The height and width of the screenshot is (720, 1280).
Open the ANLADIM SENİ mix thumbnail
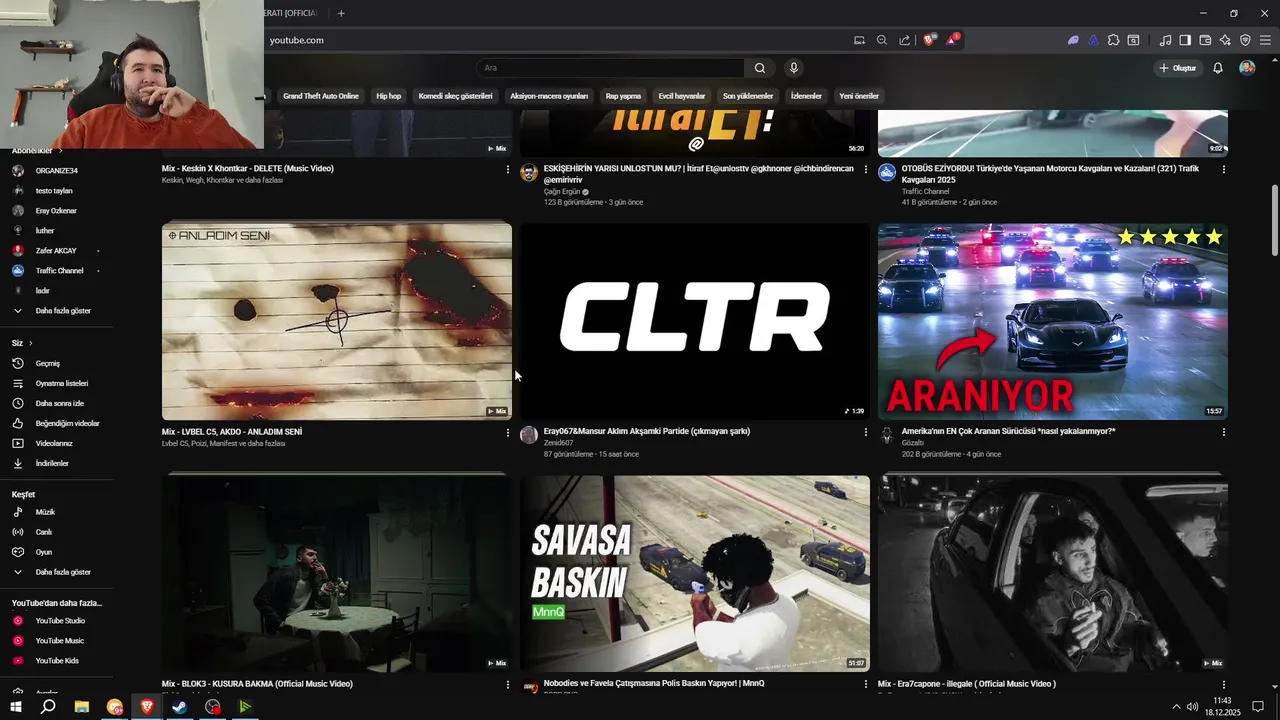pos(337,321)
